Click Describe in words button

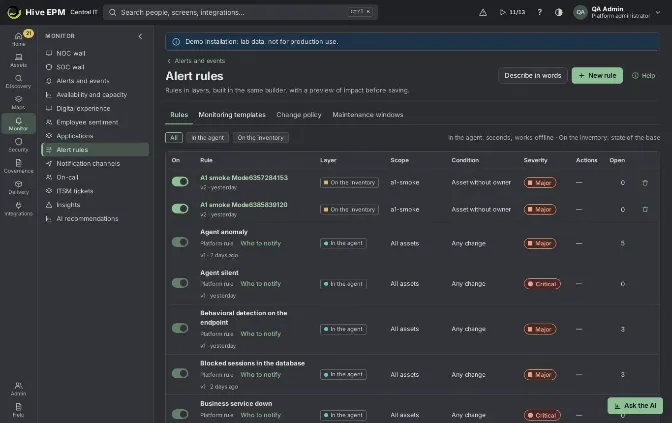tap(533, 75)
